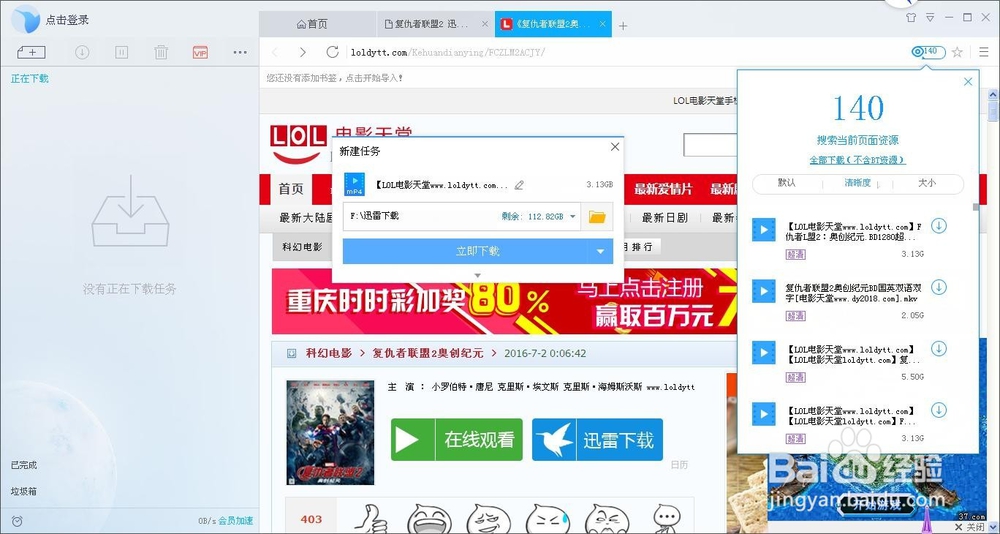Click the video icon of the 2.05G resource
The image size is (1000, 534).
pyautogui.click(x=763, y=291)
